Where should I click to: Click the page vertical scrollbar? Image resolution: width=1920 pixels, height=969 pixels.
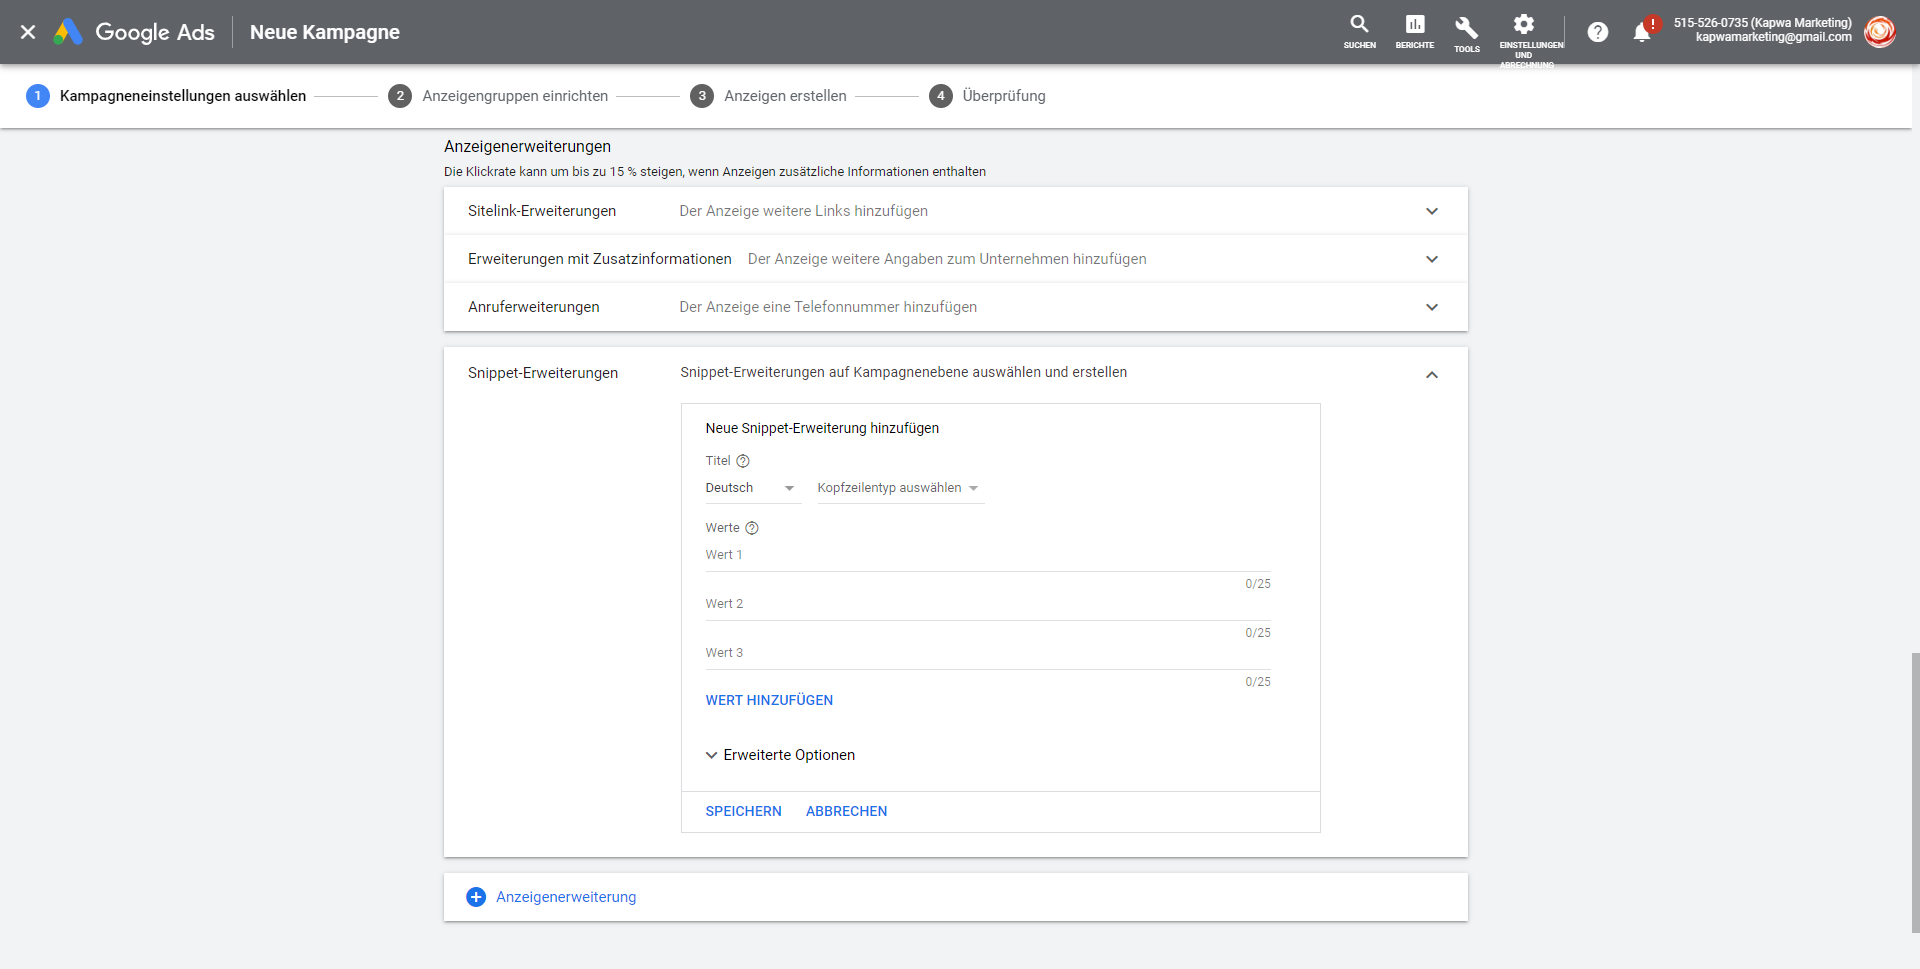pyautogui.click(x=1915, y=792)
